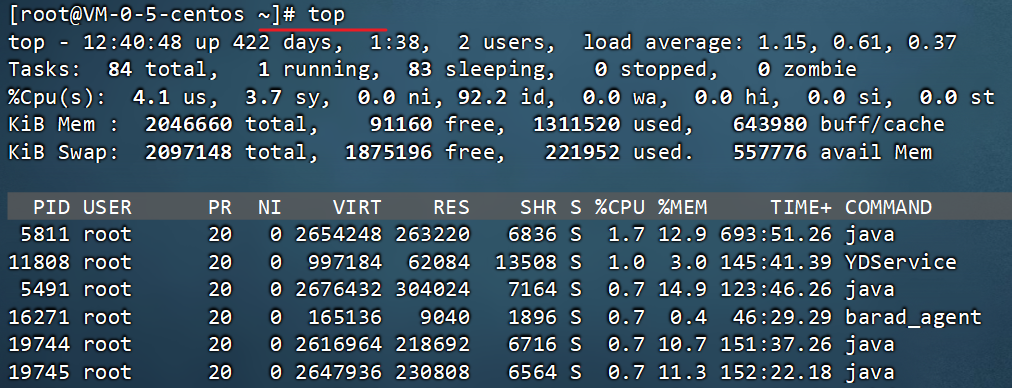Click the PID column header
Screen dimensions: 1012x388
point(53,207)
